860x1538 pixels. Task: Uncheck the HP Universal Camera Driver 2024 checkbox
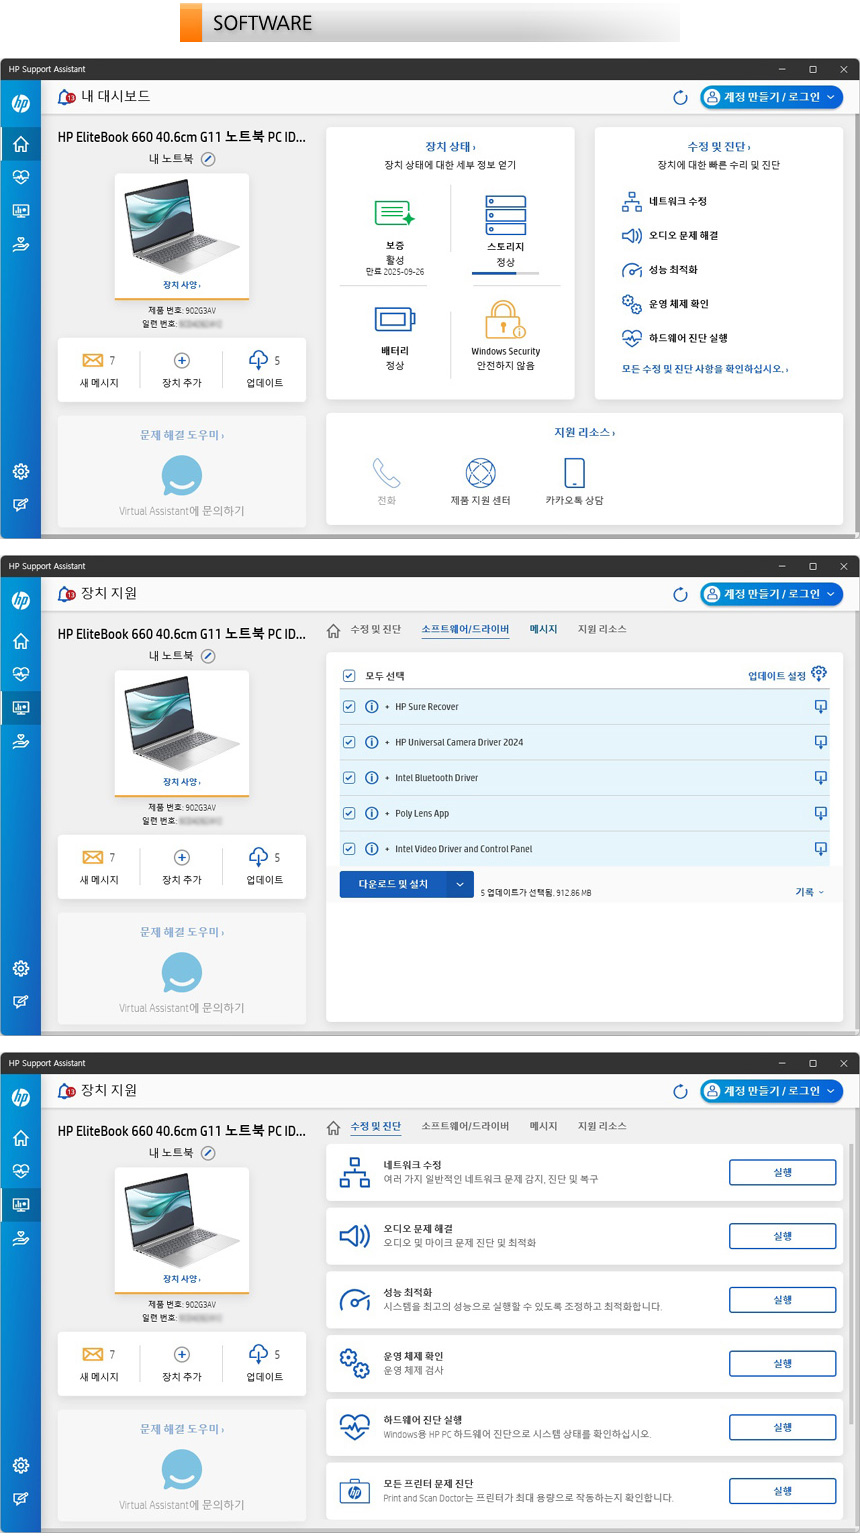(349, 742)
